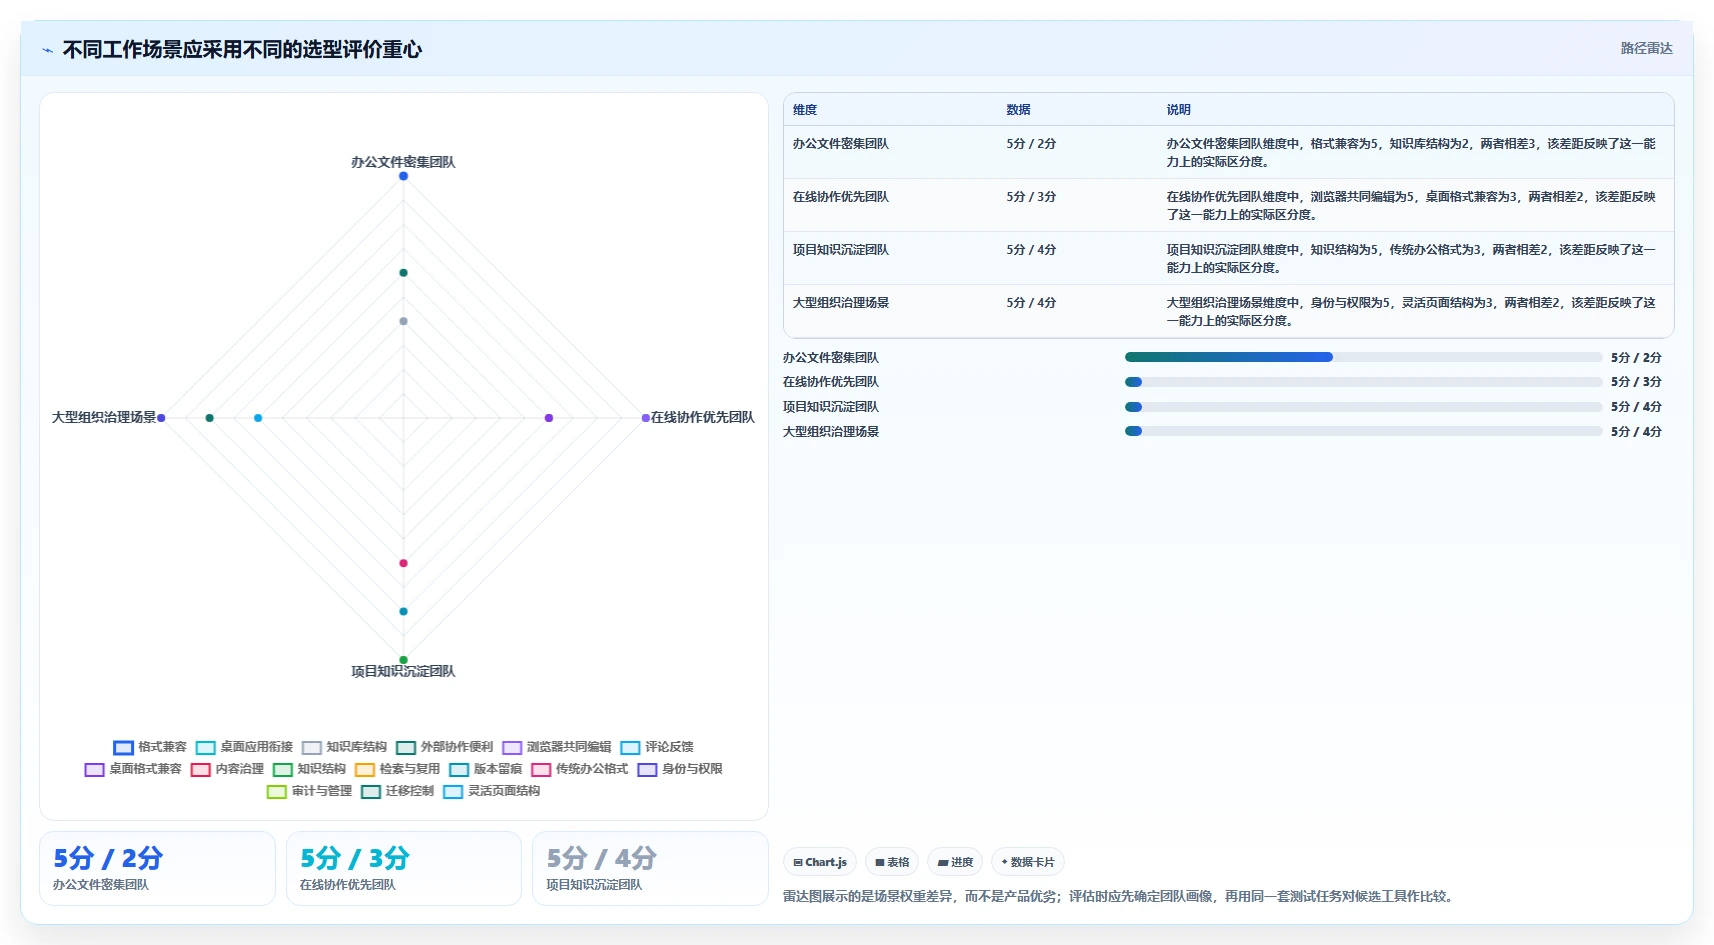Click the blue point at 办公文件密集团队 axis tip

click(404, 176)
